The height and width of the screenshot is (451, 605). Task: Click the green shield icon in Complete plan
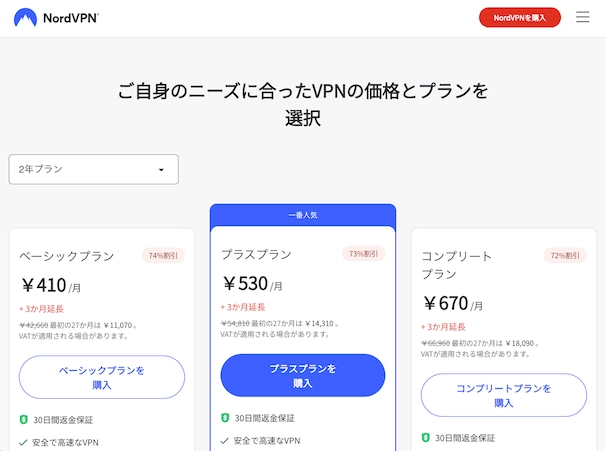[x=425, y=437]
